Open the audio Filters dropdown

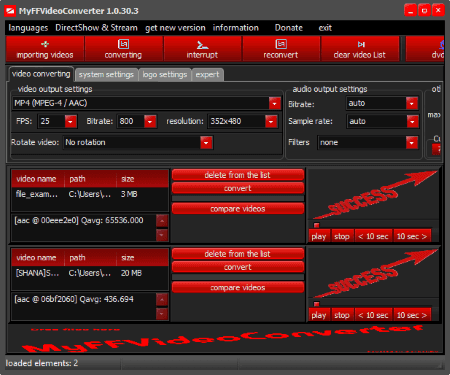pyautogui.click(x=412, y=143)
